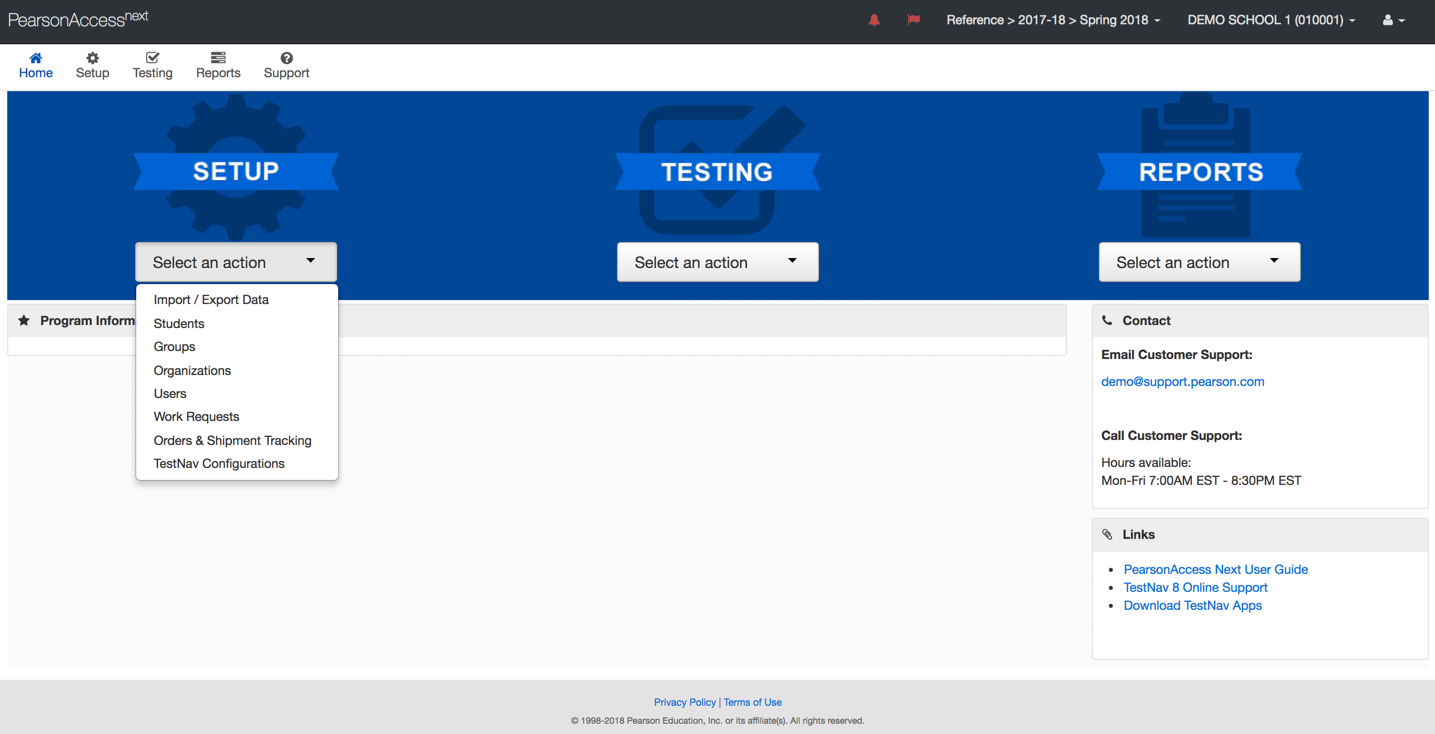Select TestNav Configurations in Setup menu
Viewport: 1435px width, 734px height.
click(x=219, y=464)
